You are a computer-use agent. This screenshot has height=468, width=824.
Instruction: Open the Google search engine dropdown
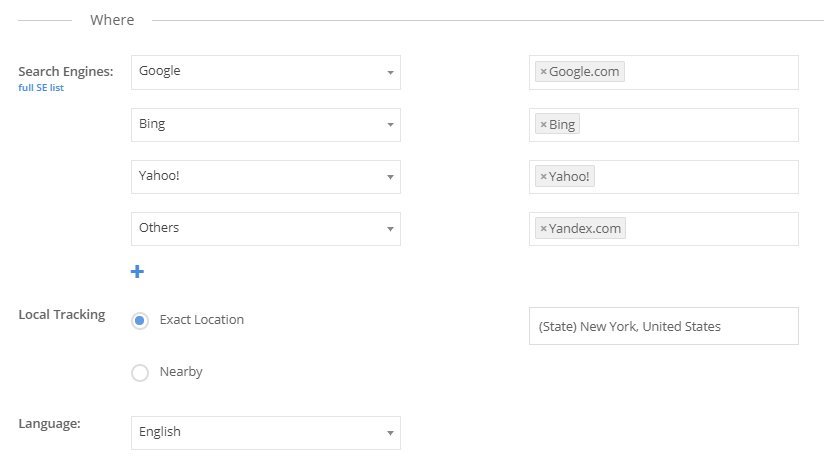[266, 72]
